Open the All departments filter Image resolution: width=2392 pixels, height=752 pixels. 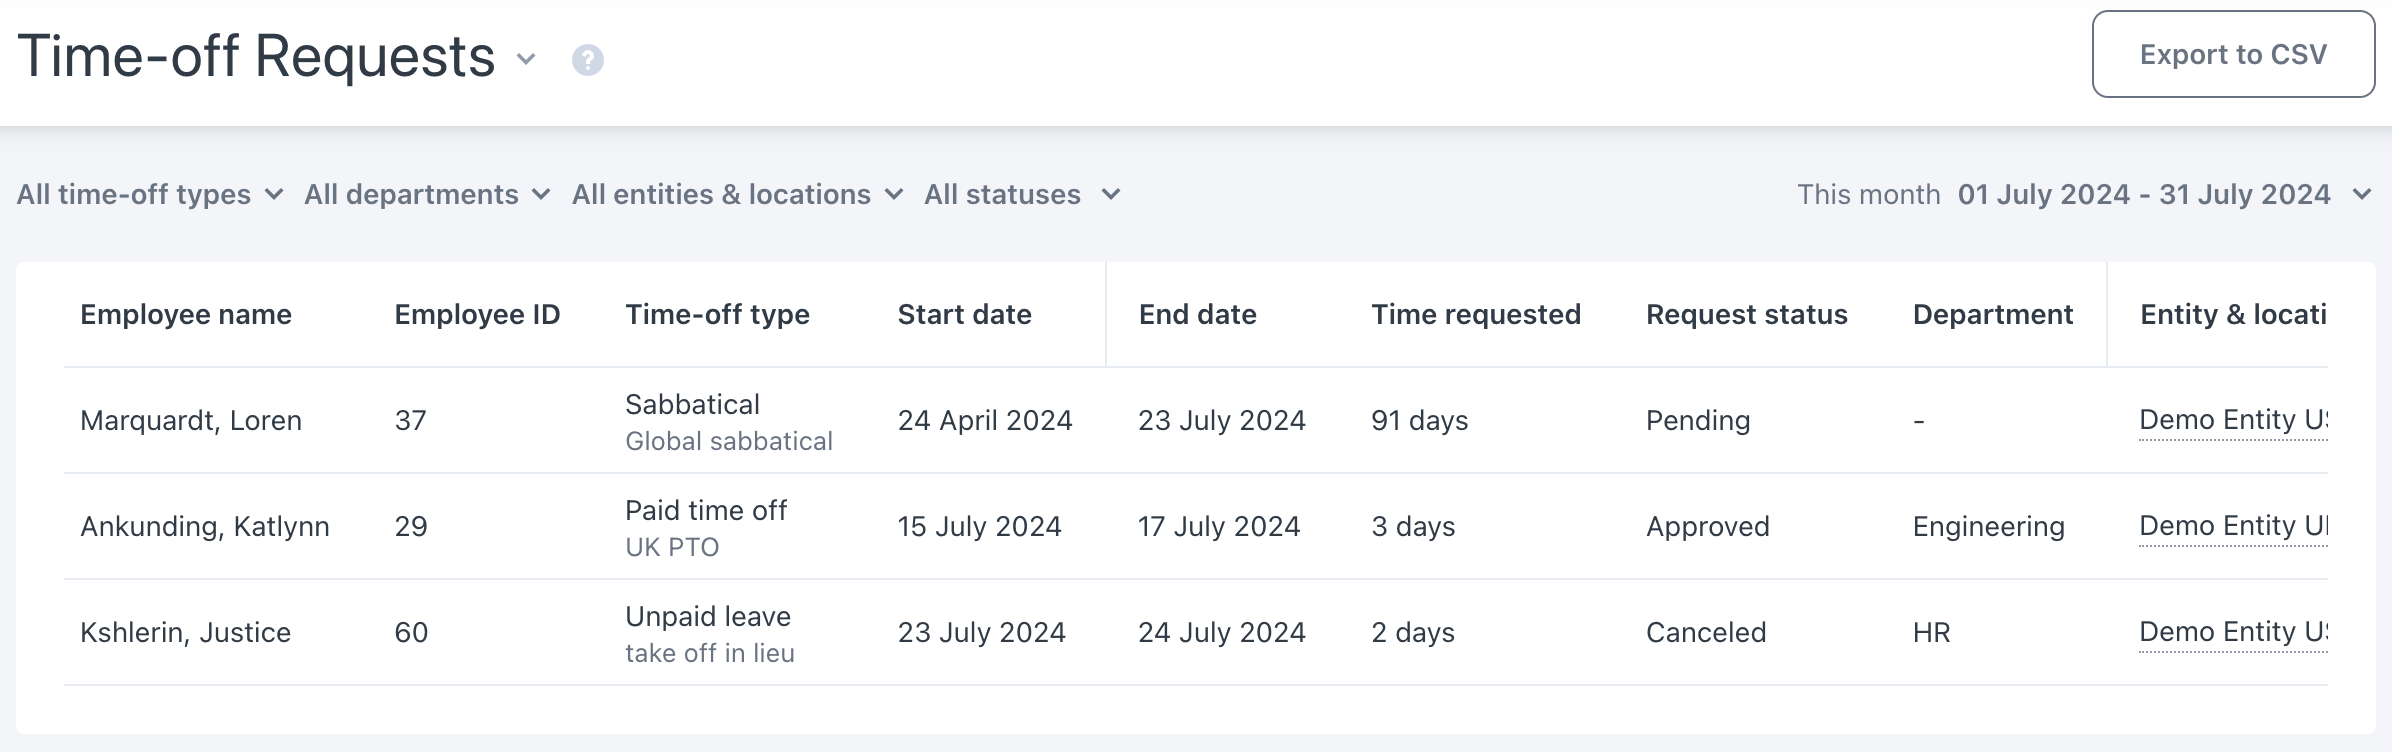coord(427,194)
